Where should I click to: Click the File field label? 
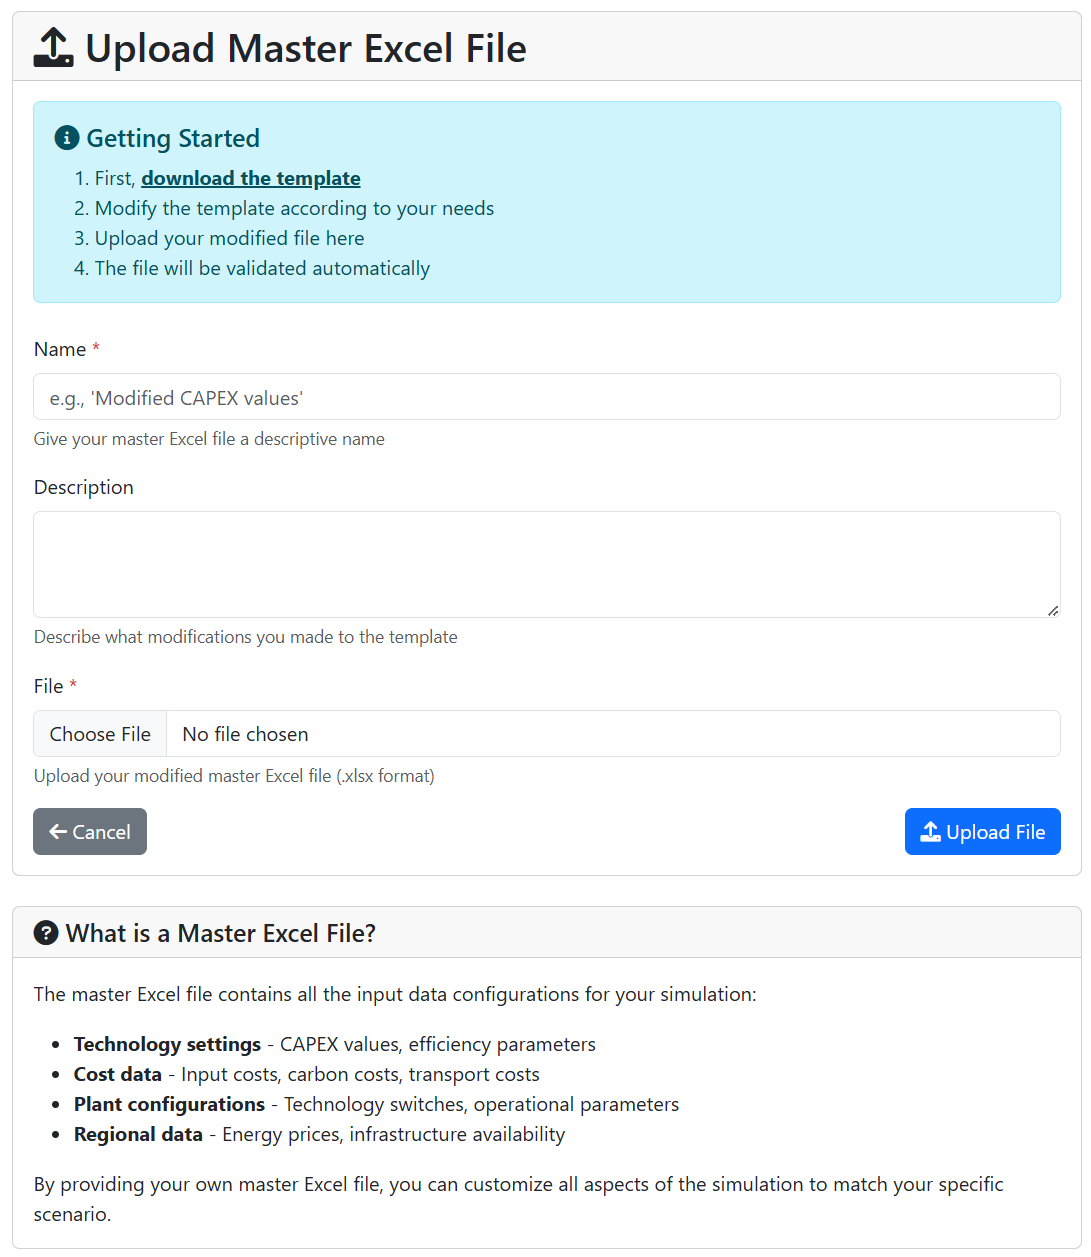(x=48, y=686)
